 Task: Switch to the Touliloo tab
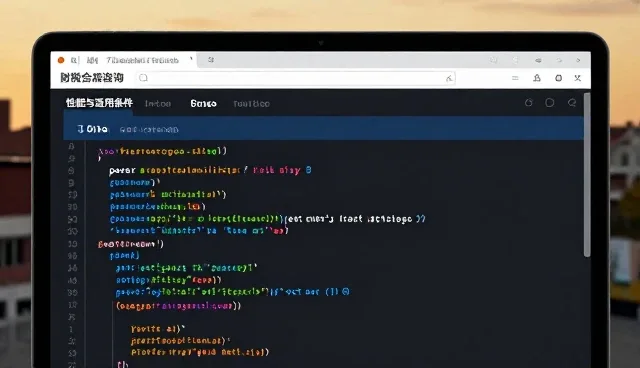pyautogui.click(x=251, y=104)
